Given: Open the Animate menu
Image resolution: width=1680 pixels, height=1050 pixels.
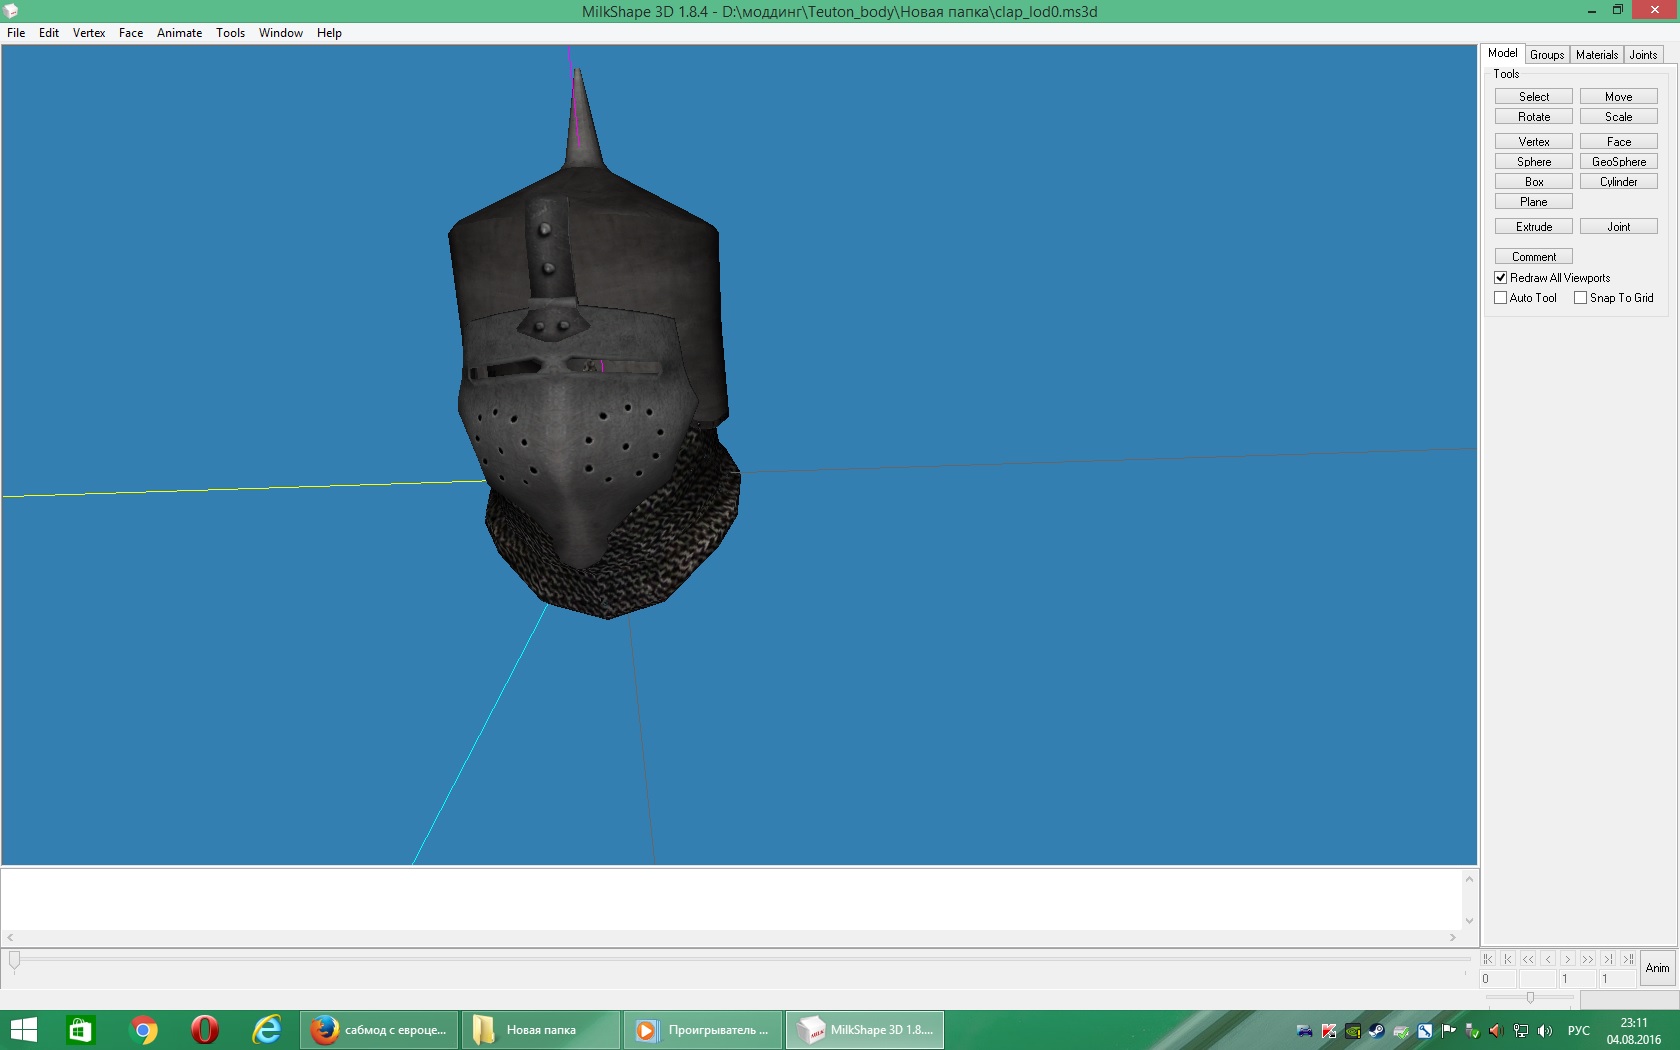Looking at the screenshot, I should [180, 33].
